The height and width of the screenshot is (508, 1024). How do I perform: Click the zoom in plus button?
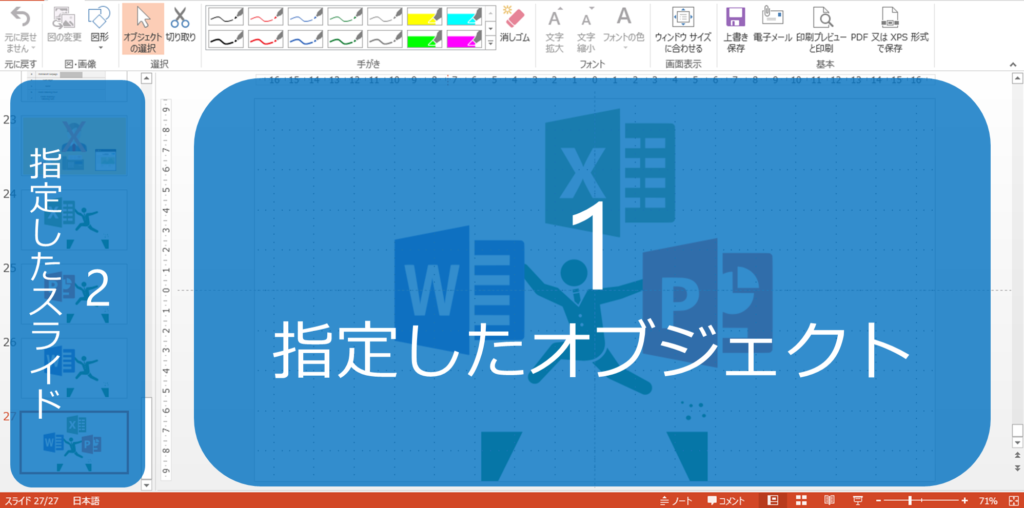pyautogui.click(x=965, y=500)
